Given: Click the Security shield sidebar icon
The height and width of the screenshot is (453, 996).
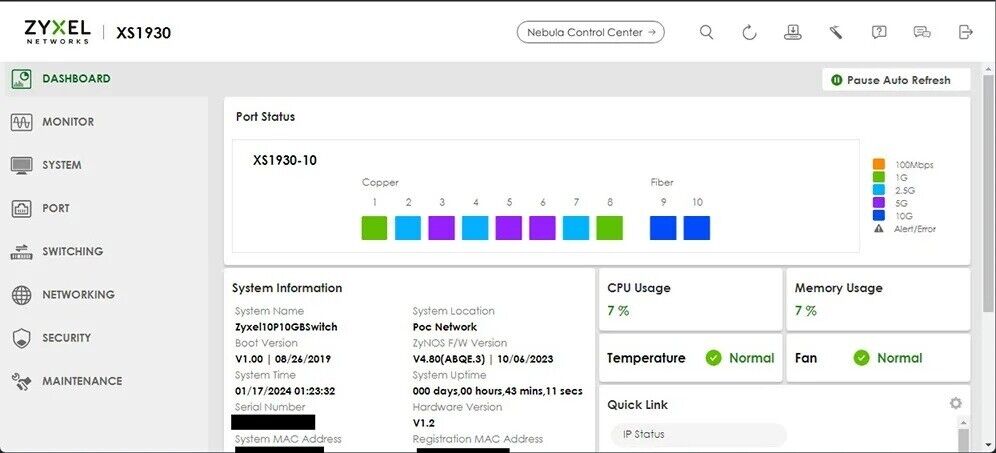Looking at the screenshot, I should [22, 338].
